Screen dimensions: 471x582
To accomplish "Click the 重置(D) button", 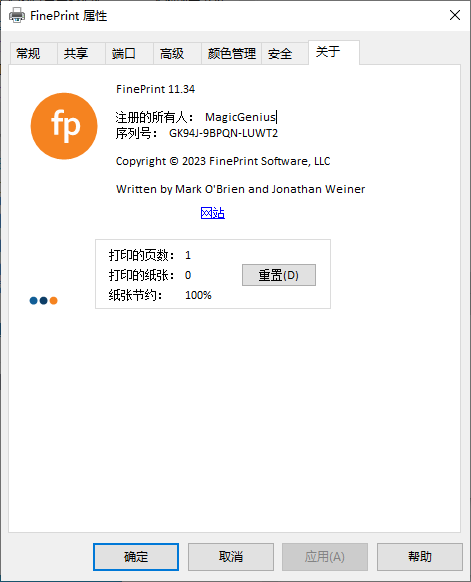I will click(x=279, y=275).
